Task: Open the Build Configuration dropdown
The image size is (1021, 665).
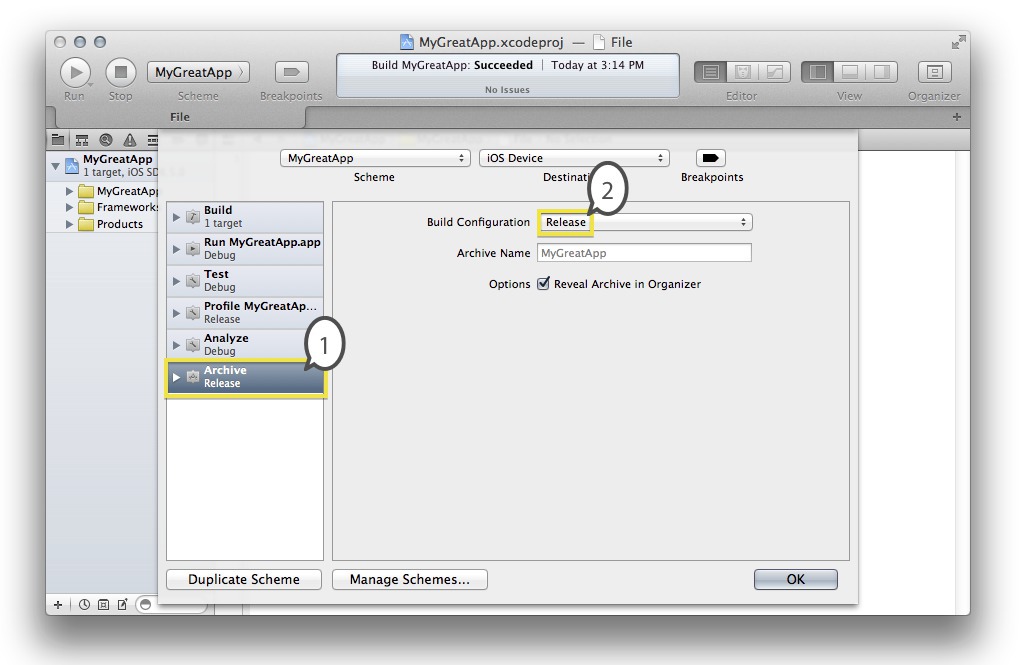Action: click(x=645, y=222)
